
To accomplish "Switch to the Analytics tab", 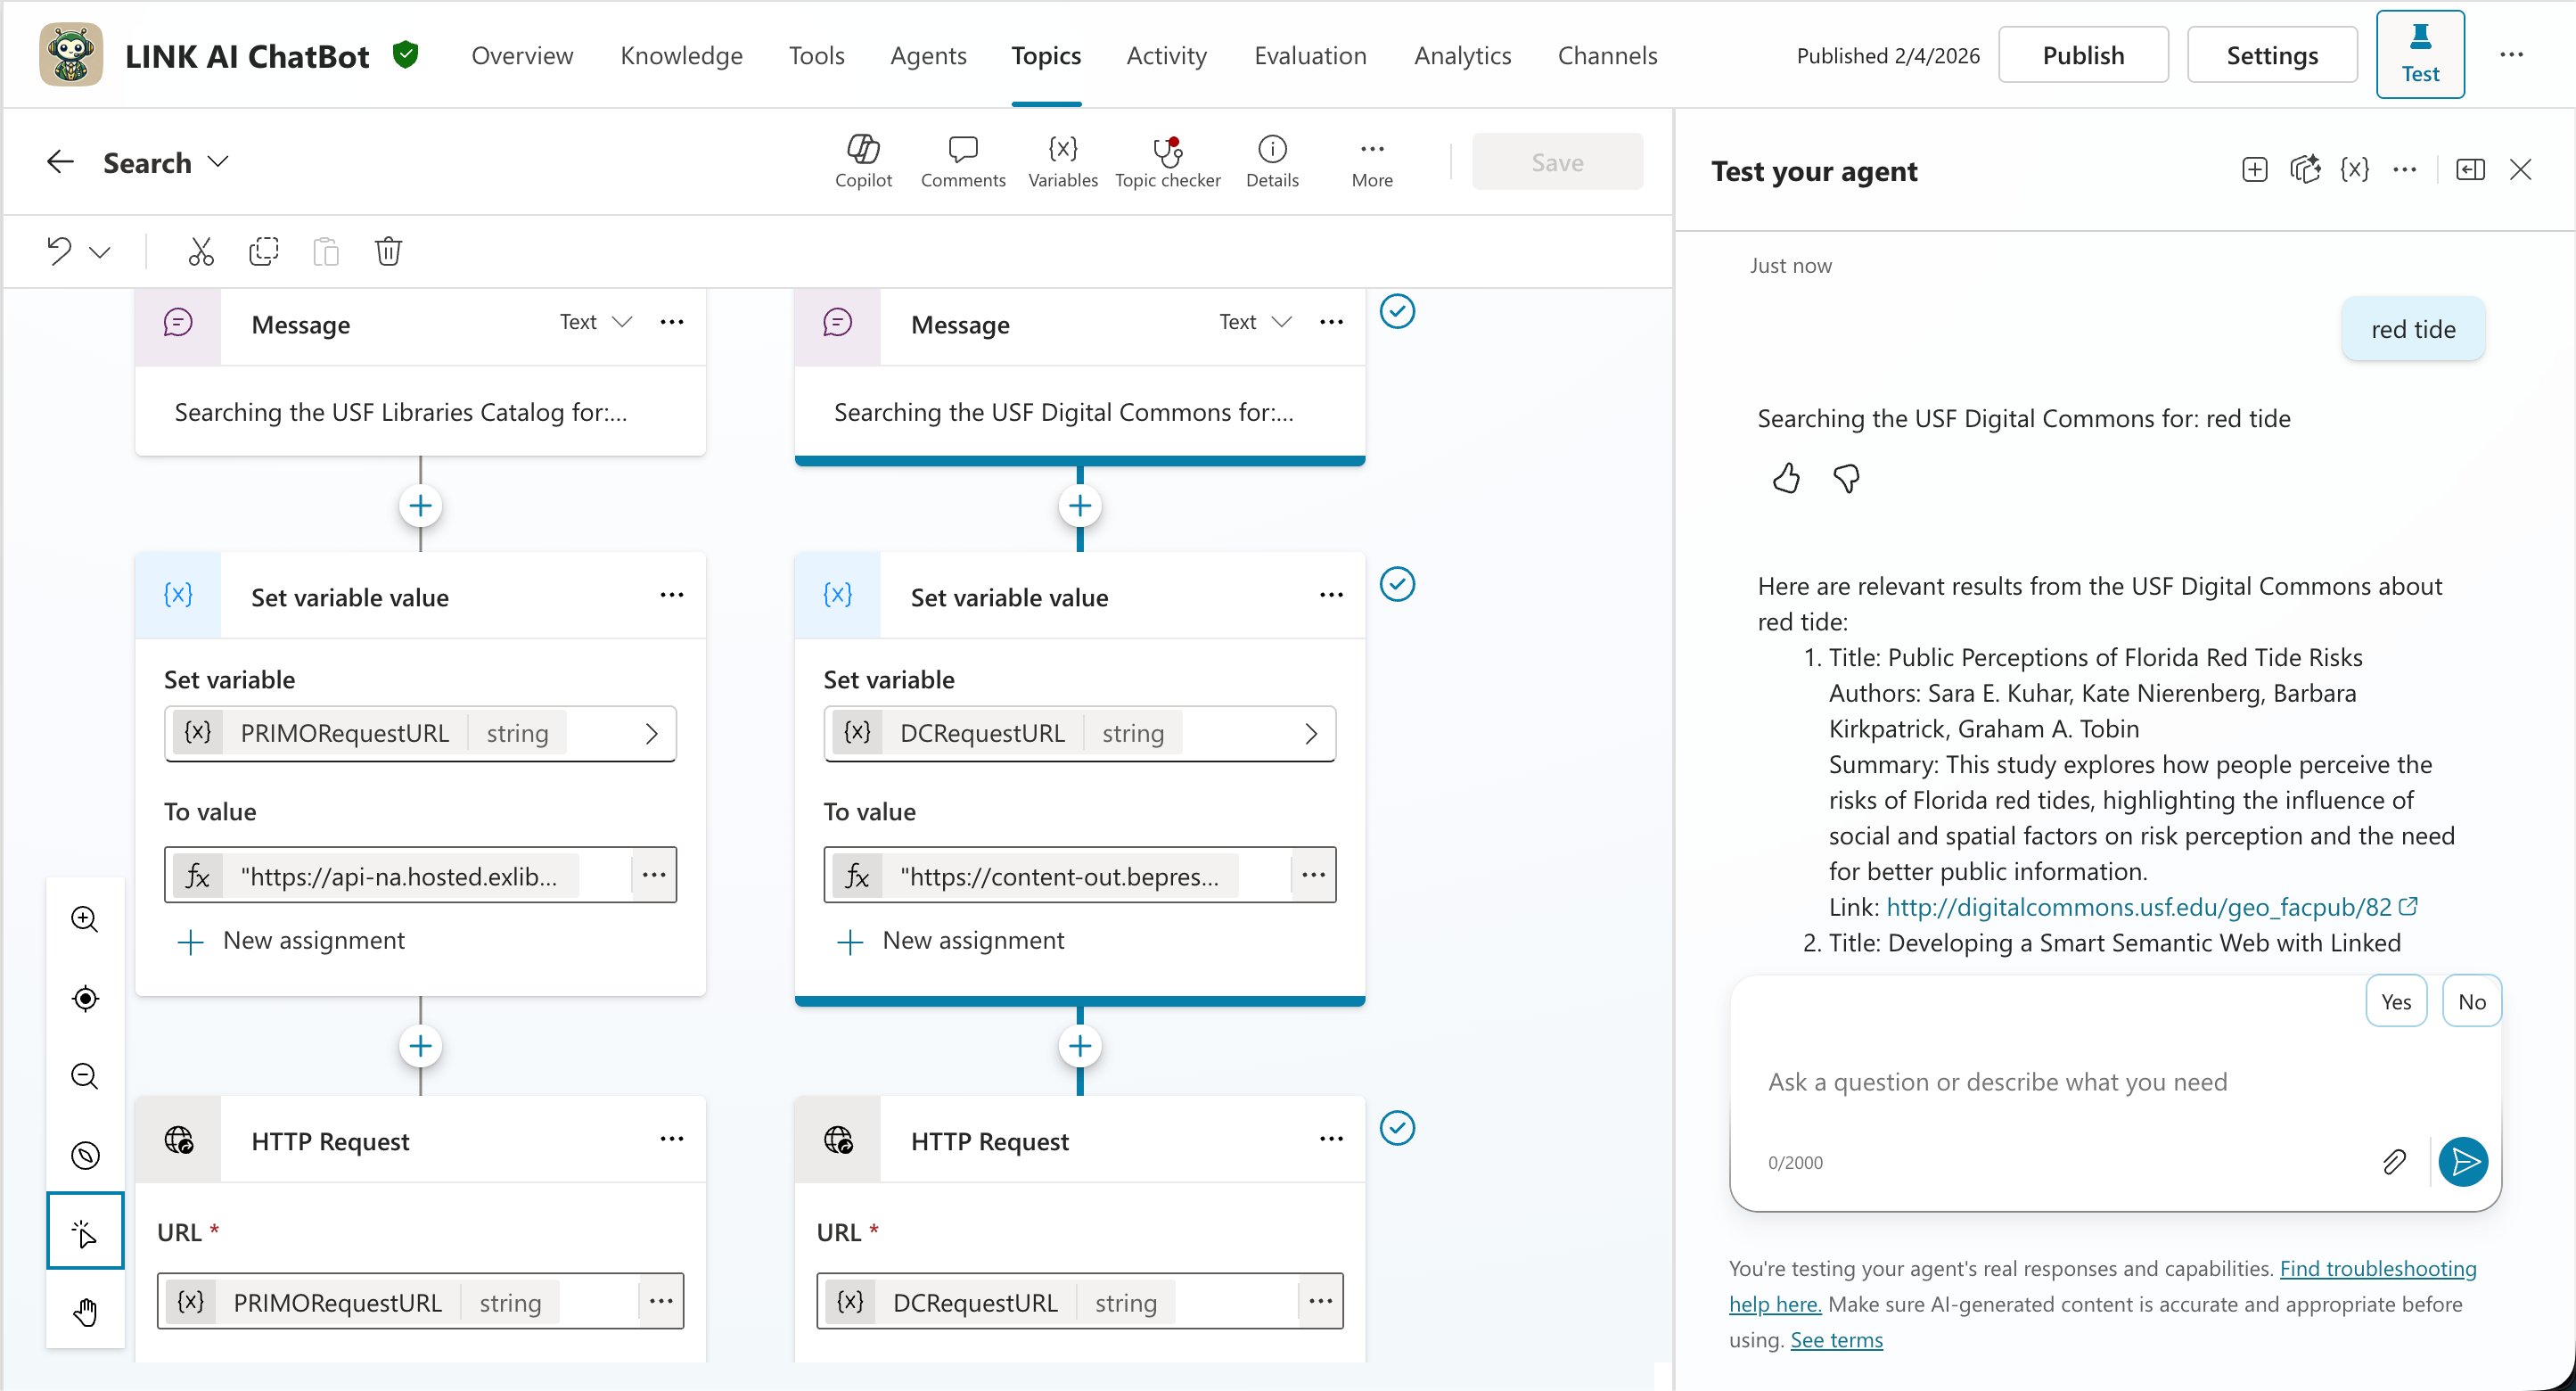I will tap(1462, 55).
